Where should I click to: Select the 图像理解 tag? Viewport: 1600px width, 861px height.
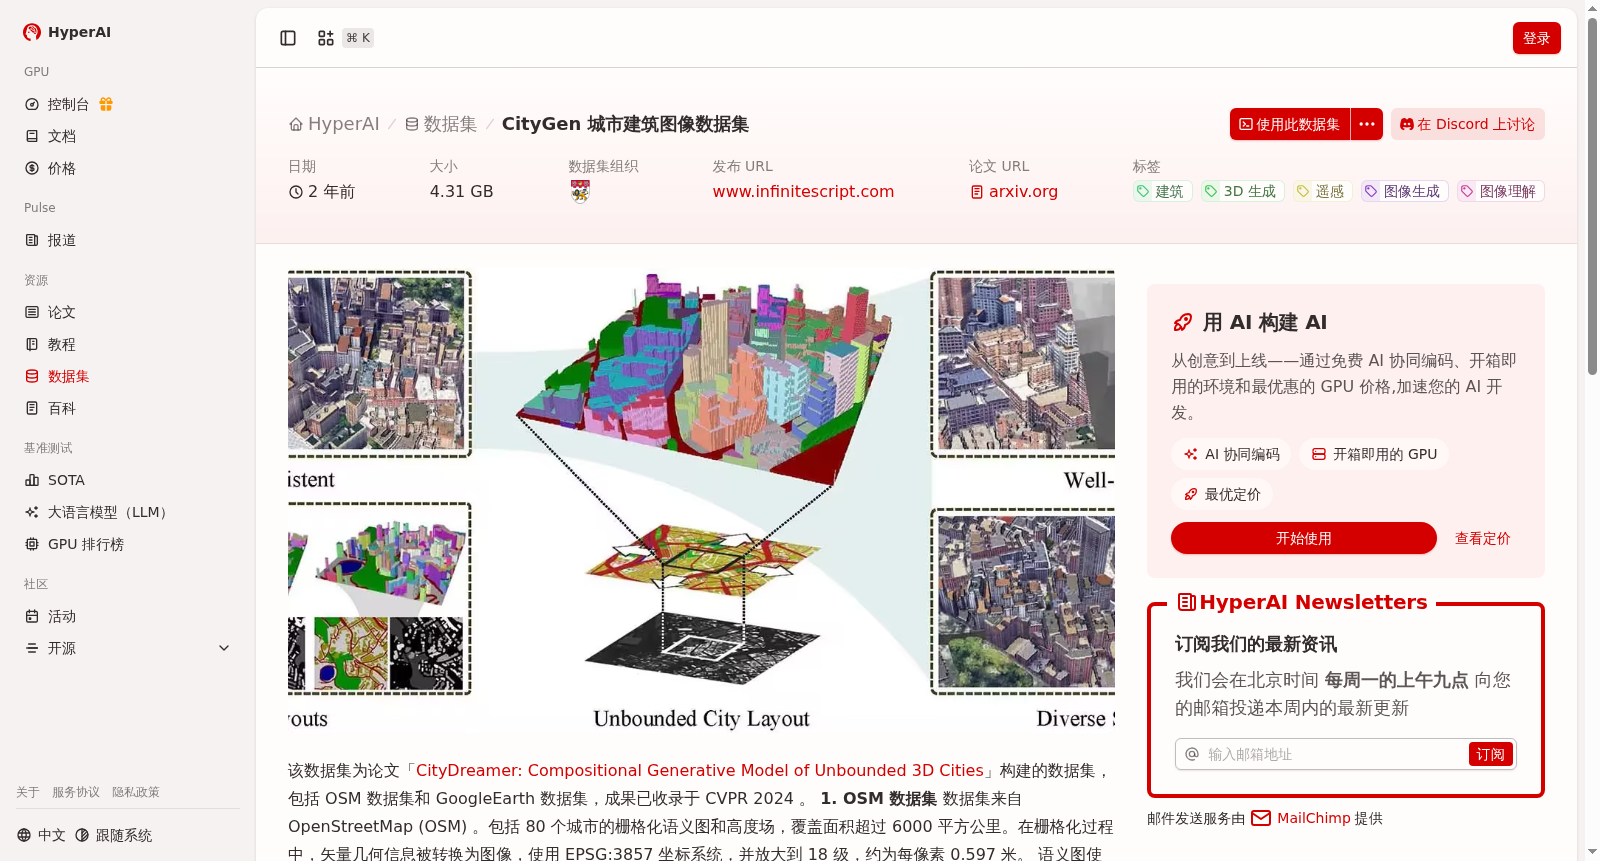click(1500, 191)
